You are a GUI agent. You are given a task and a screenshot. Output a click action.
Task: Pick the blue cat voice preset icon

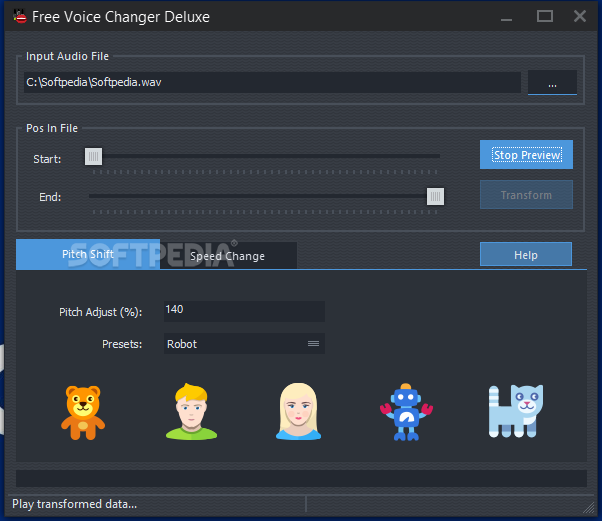(x=516, y=411)
